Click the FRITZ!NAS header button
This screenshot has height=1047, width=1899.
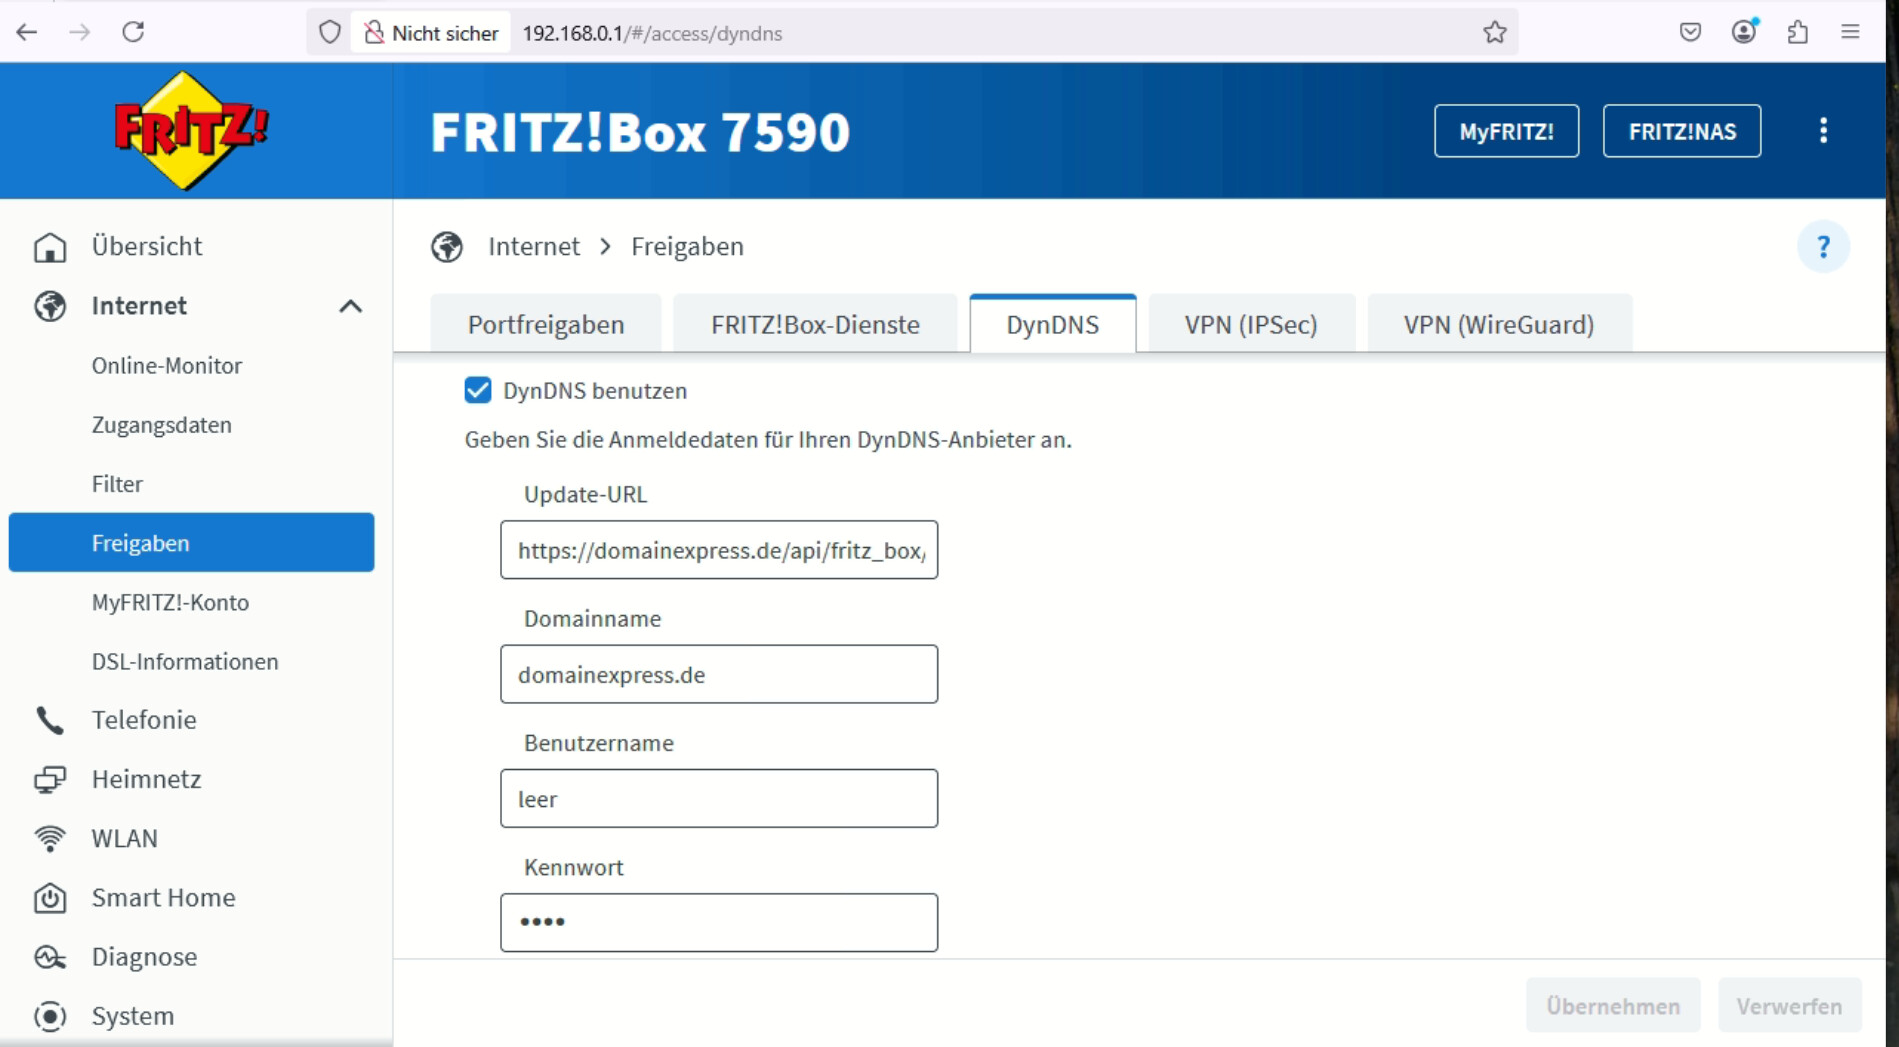tap(1682, 131)
